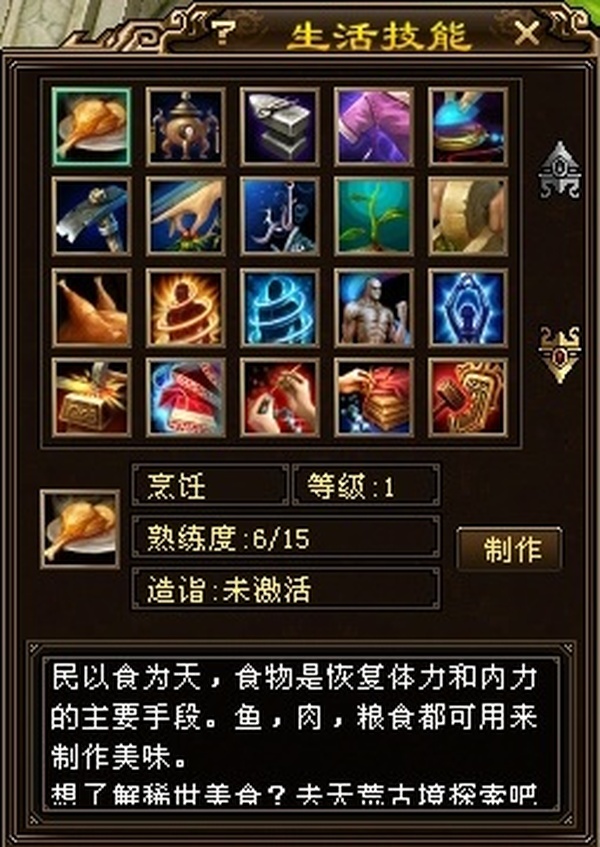600x847 pixels.
Task: Select the whole roast chicken skill icon
Action: pos(91,308)
